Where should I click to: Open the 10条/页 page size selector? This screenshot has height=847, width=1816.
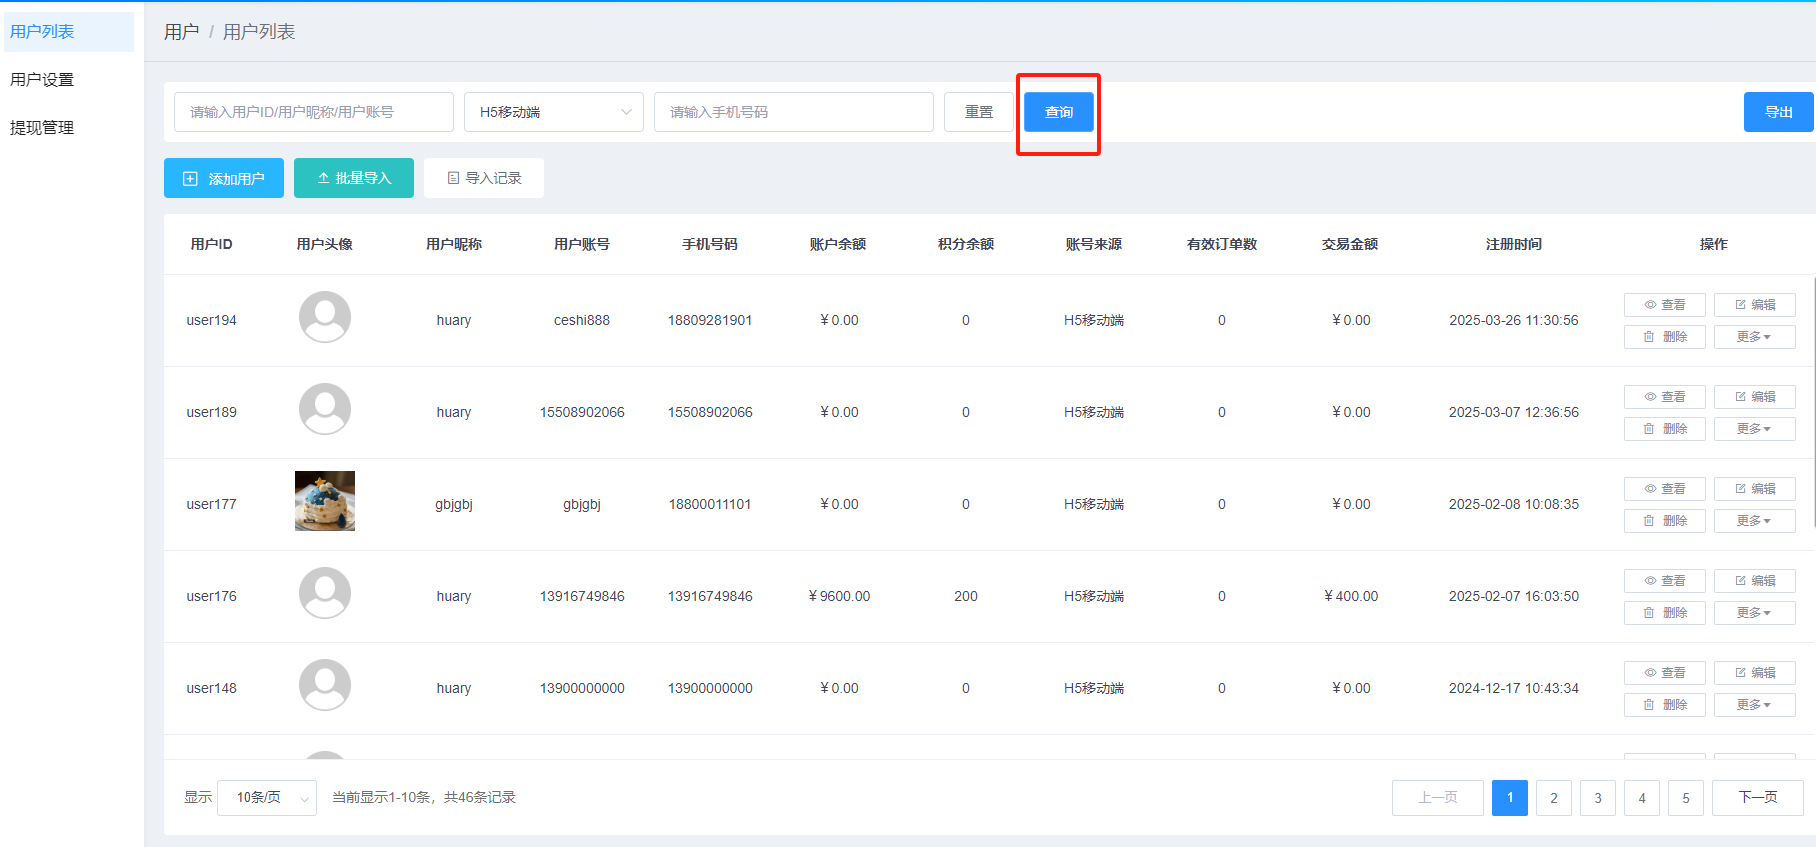click(267, 798)
